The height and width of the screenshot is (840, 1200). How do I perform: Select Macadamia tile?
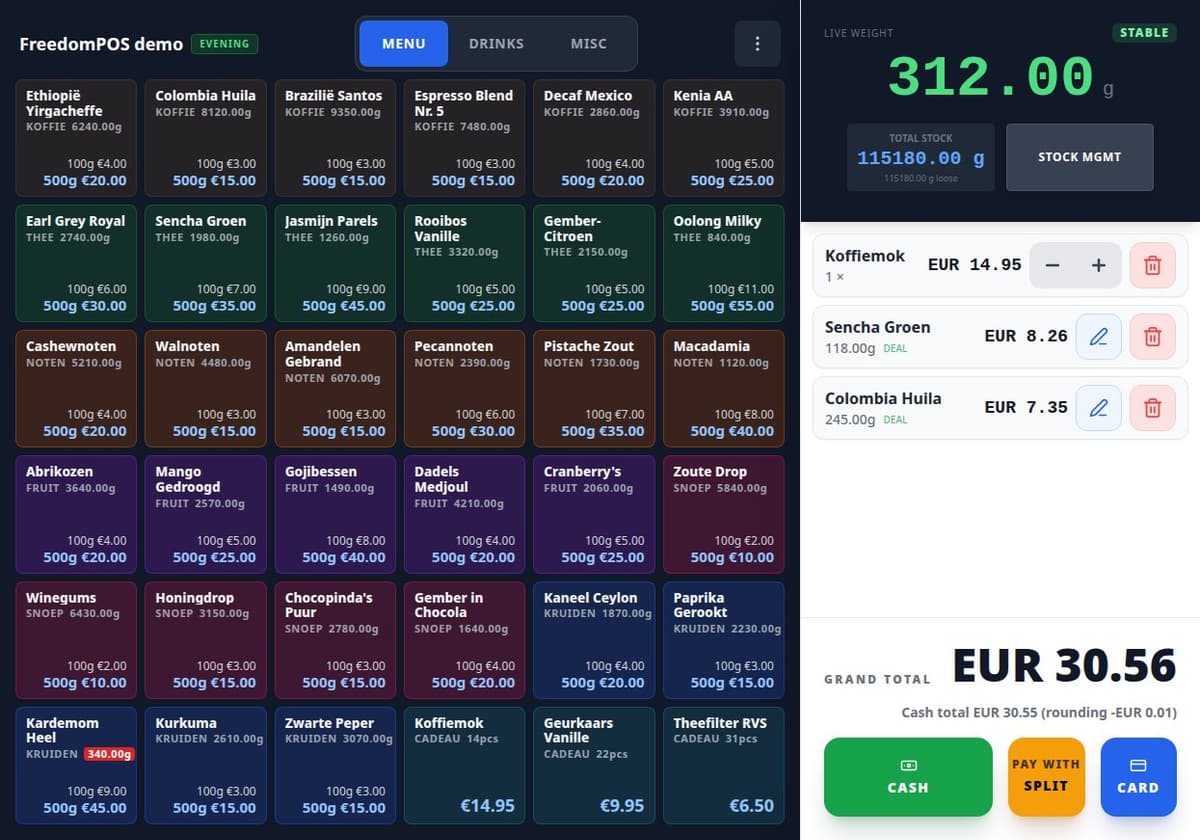(x=724, y=389)
